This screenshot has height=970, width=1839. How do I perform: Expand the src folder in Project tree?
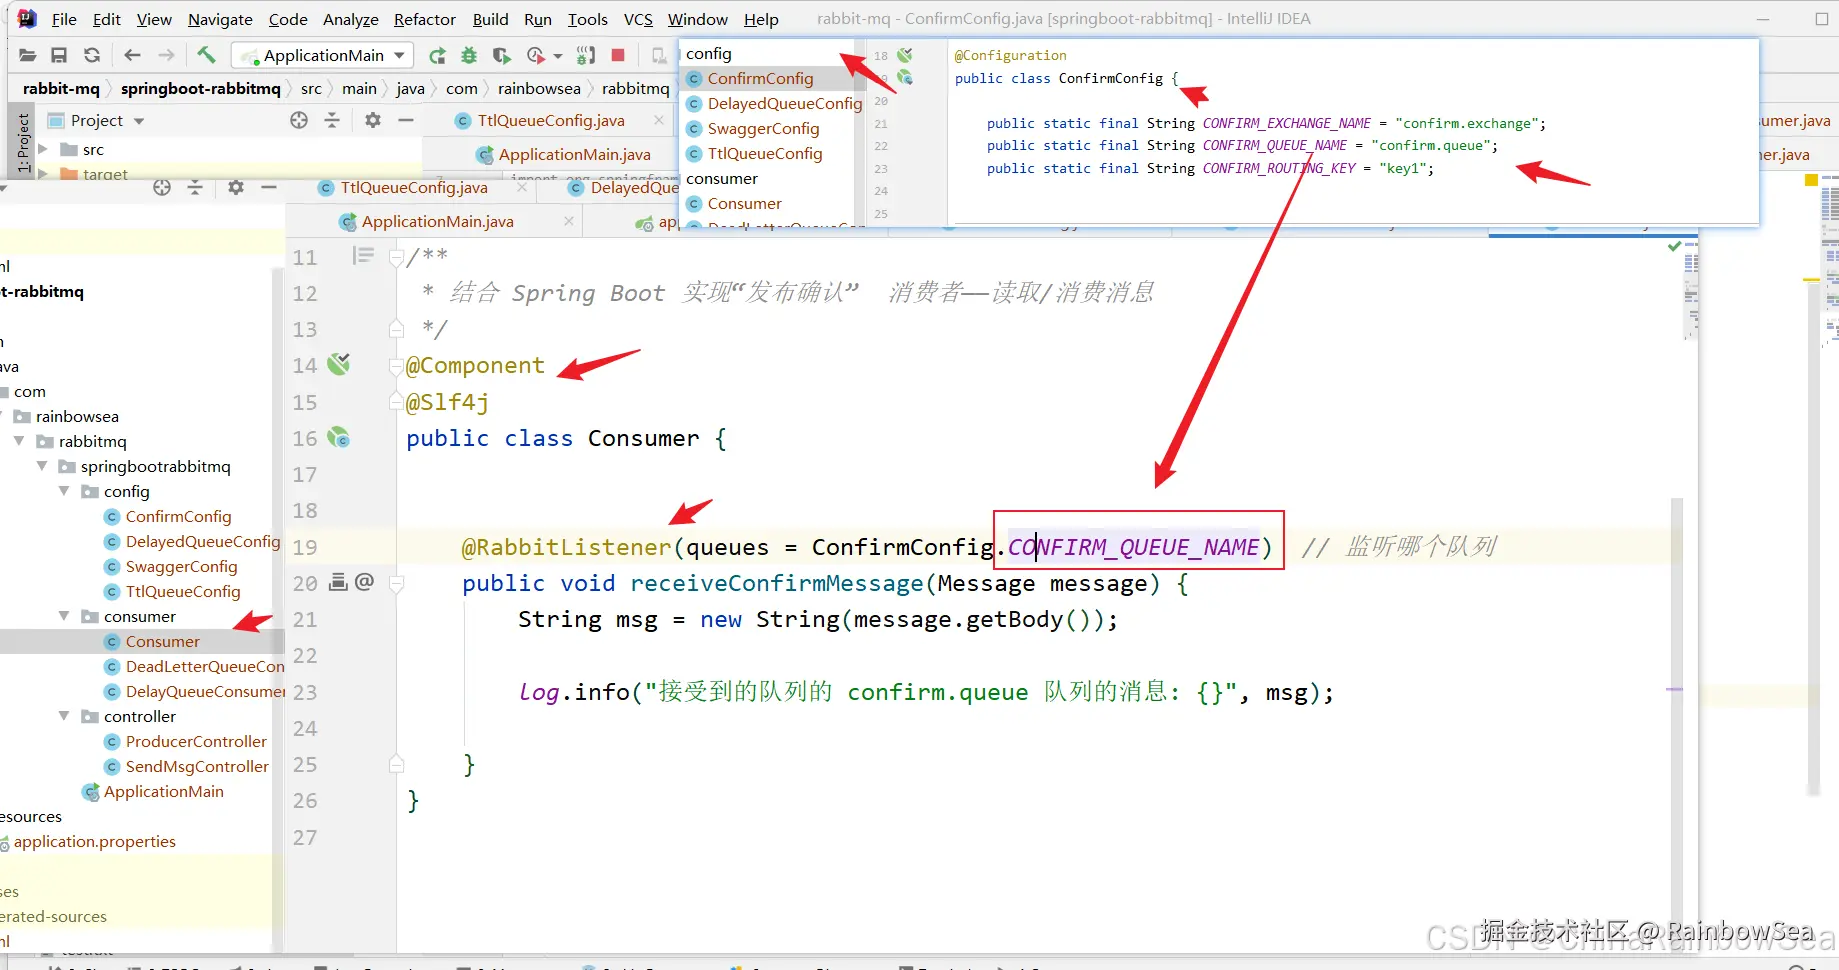coord(43,149)
